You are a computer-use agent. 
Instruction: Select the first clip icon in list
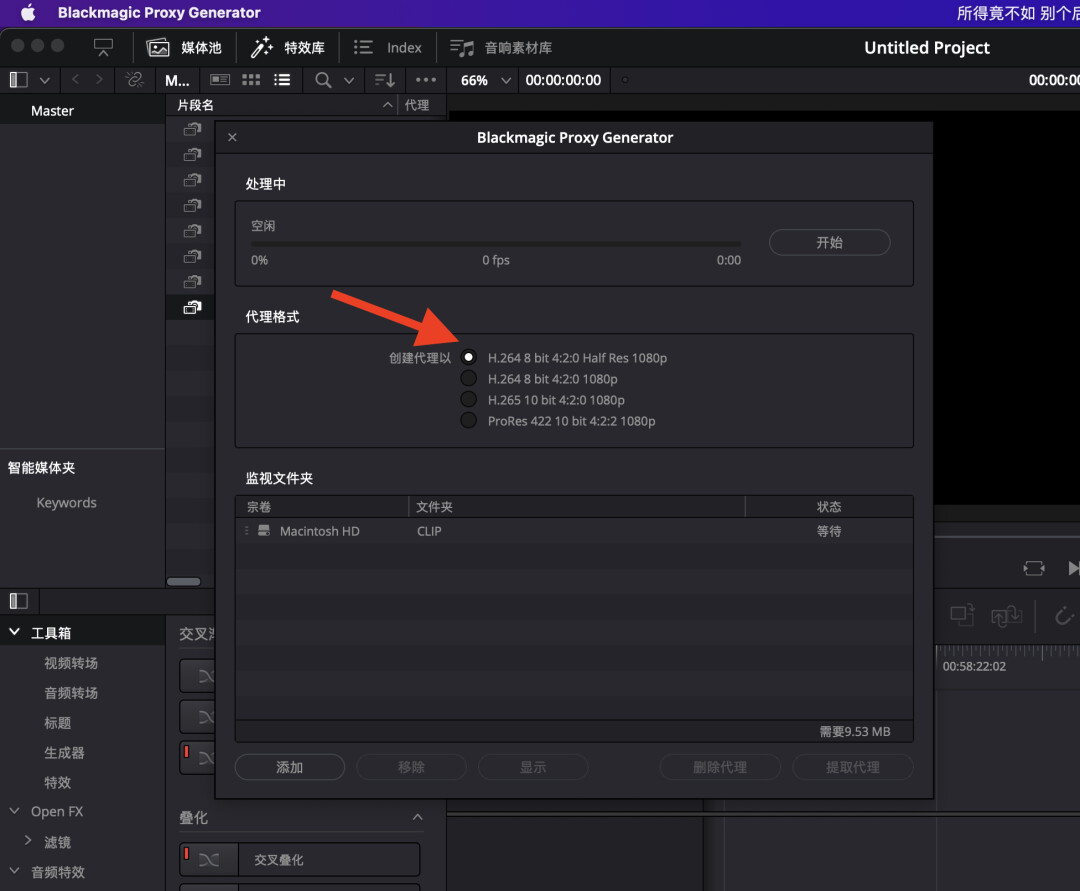(192, 129)
